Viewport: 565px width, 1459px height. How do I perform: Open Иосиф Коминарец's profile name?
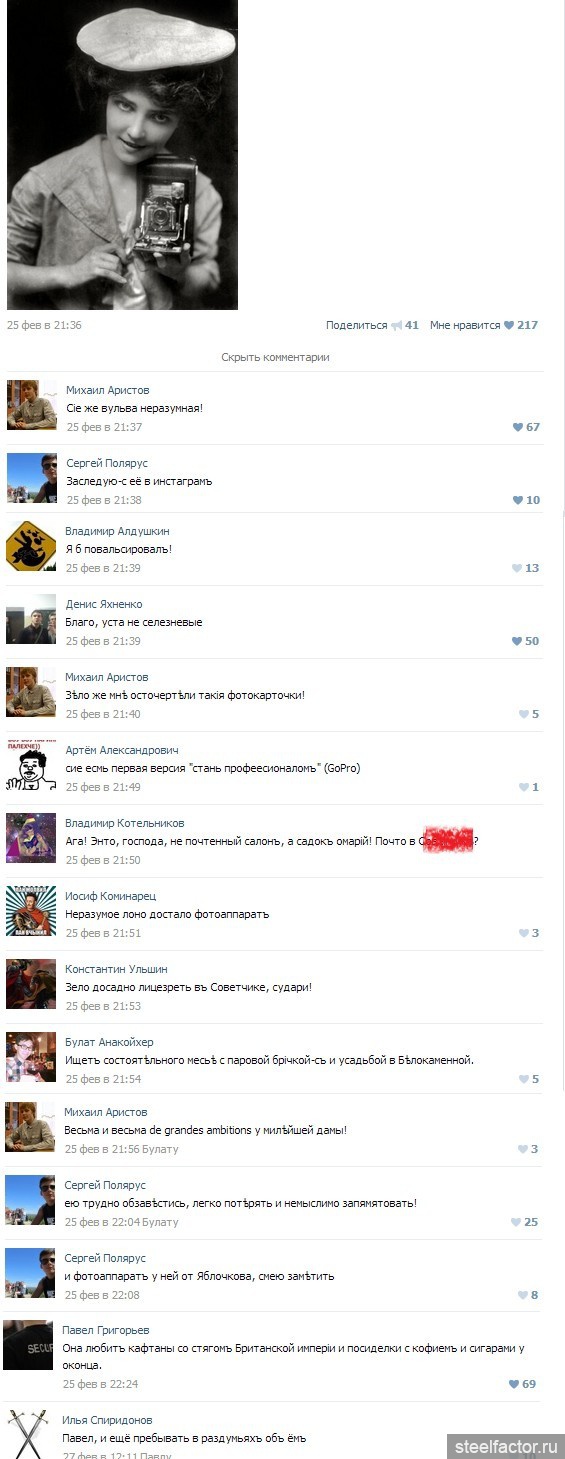[111, 896]
